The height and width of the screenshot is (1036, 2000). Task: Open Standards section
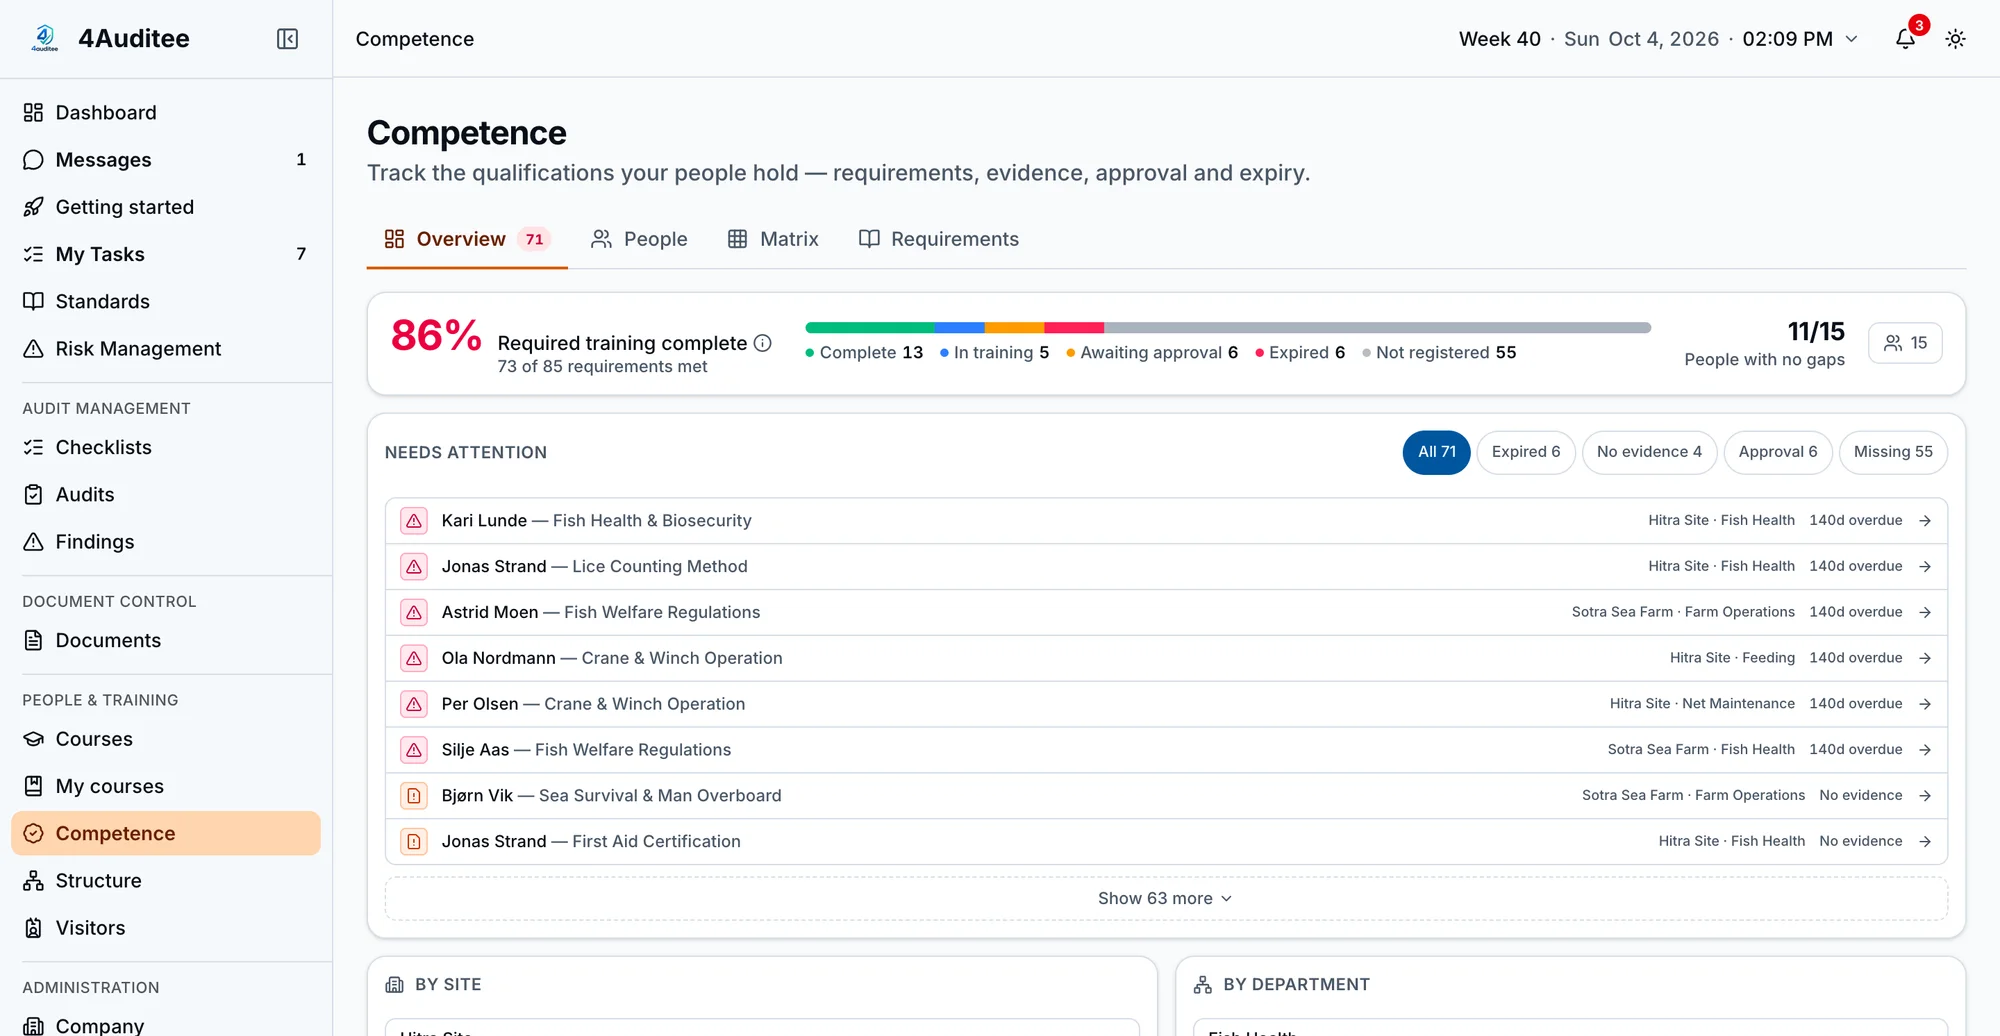tap(166, 301)
